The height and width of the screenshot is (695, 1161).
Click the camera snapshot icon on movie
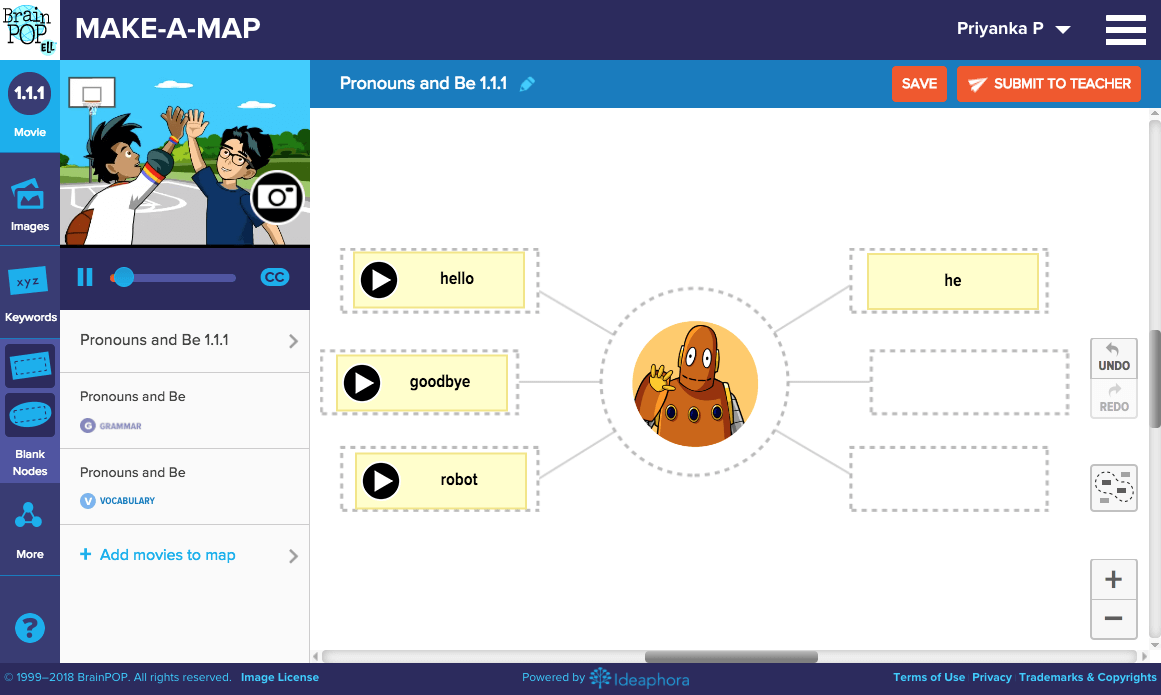coord(277,198)
